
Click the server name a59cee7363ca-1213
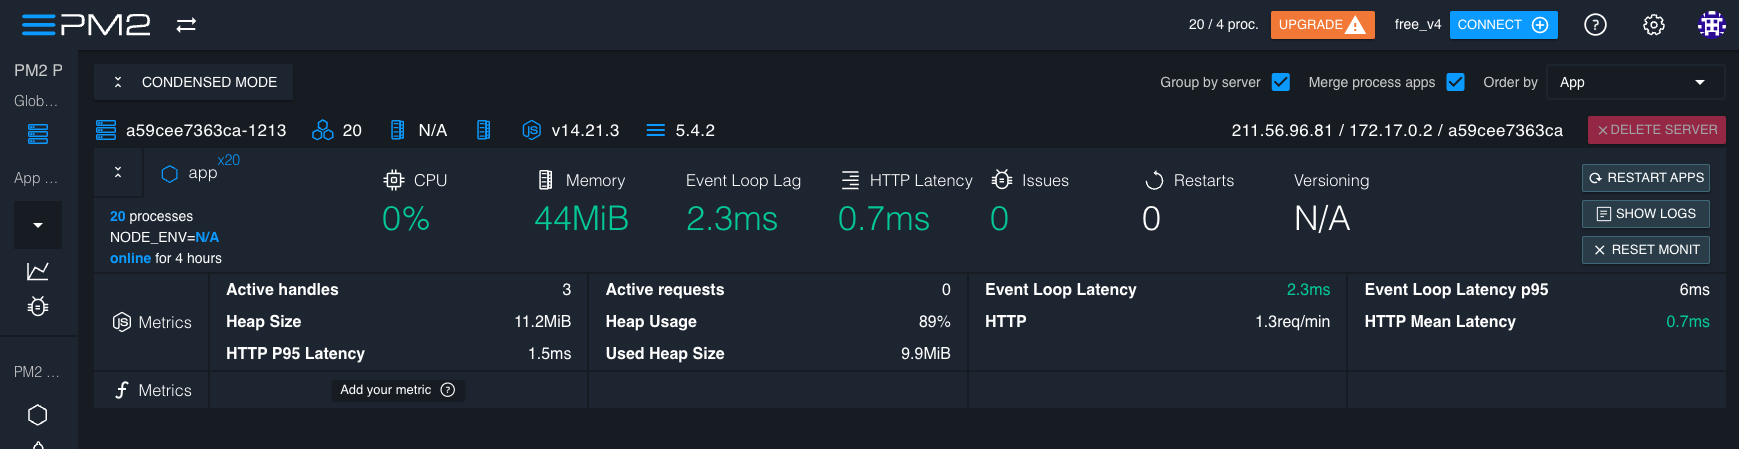tap(206, 130)
